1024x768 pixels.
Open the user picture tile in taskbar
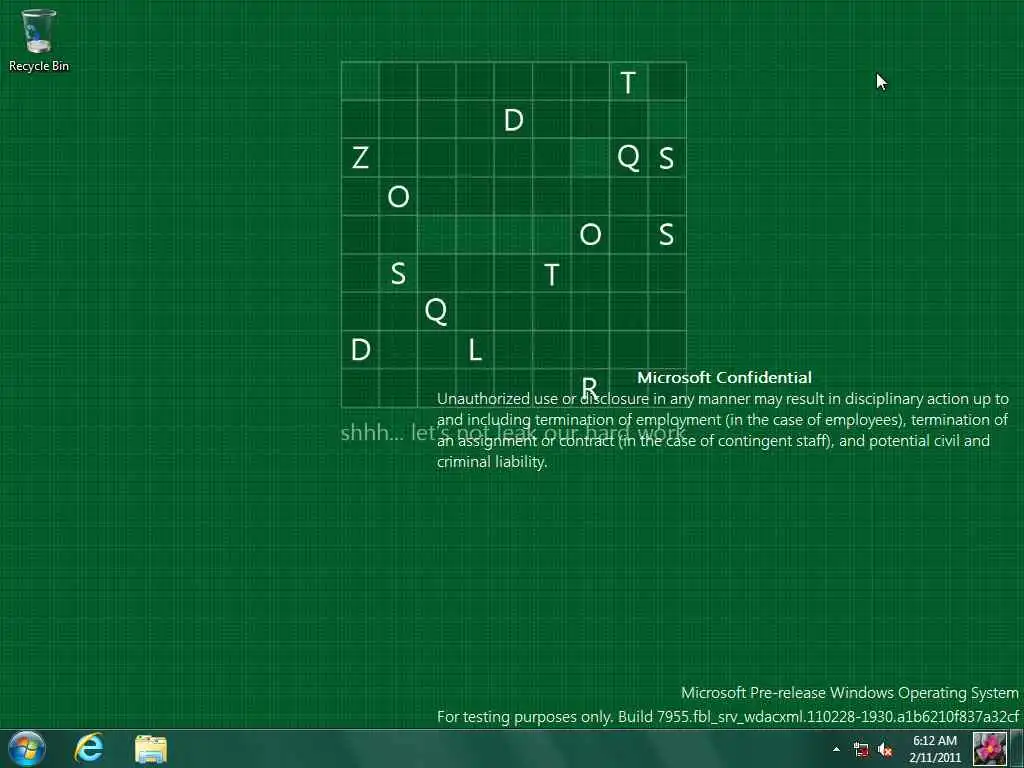[x=989, y=748]
